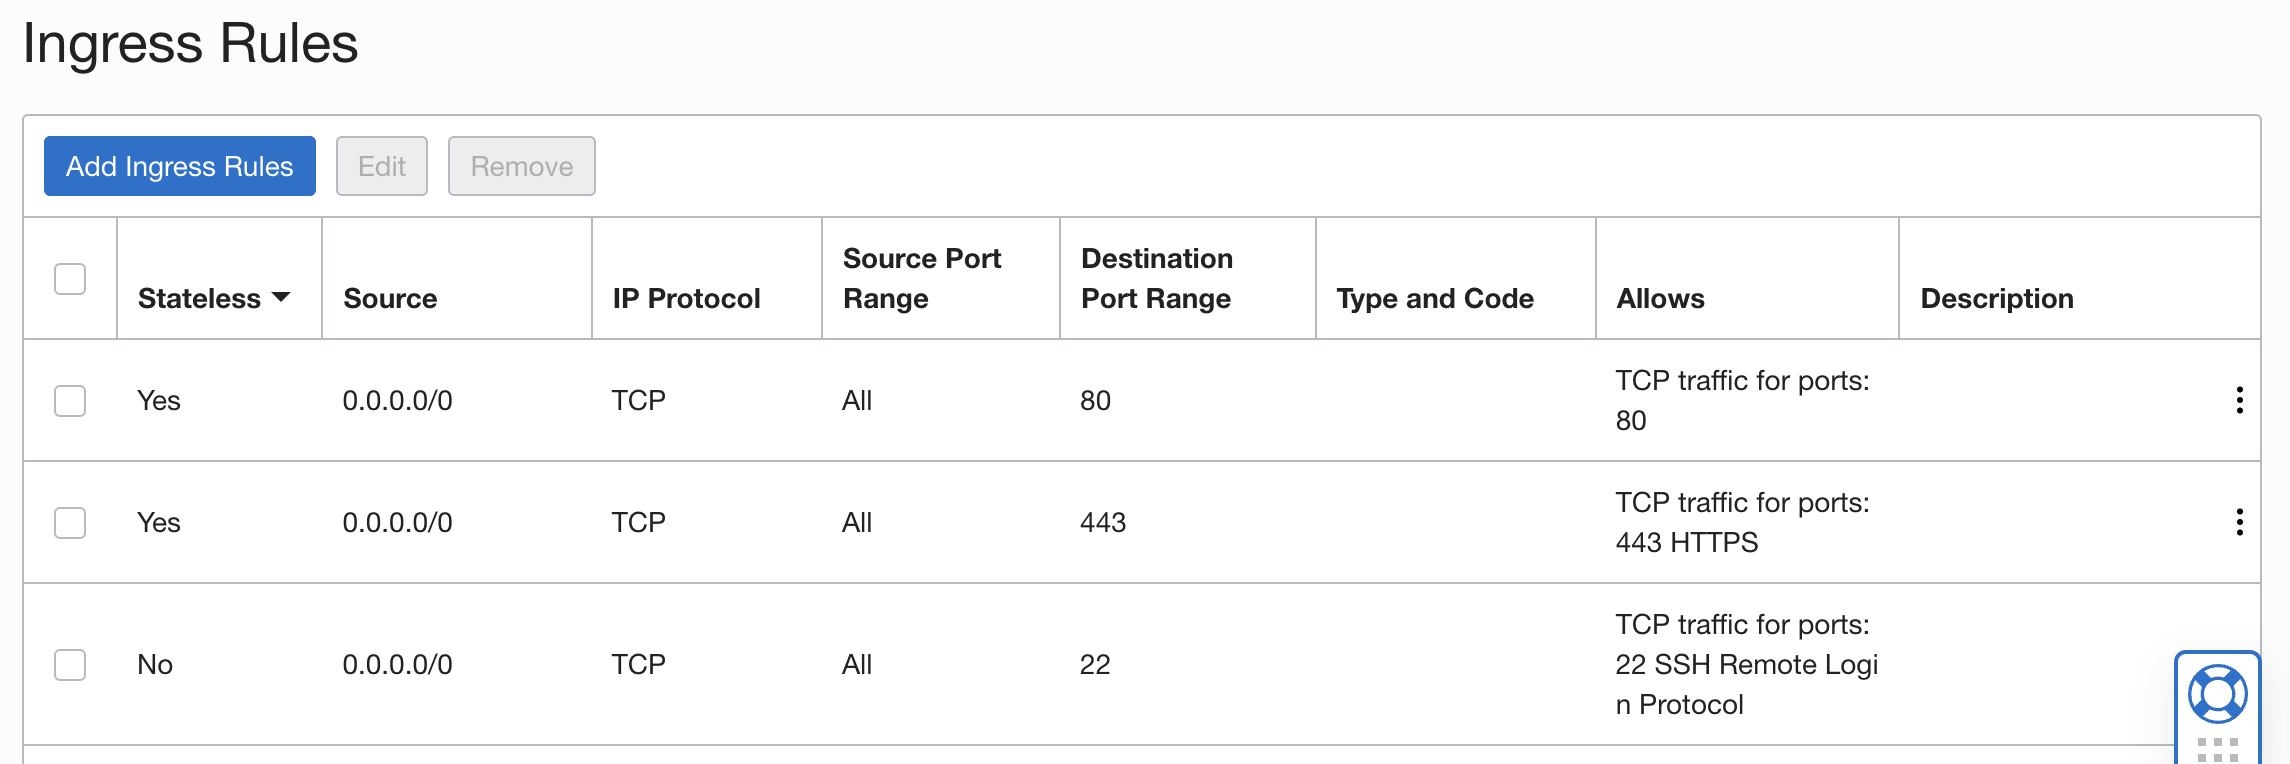Click the Description column header
2290x764 pixels.
coord(1996,298)
